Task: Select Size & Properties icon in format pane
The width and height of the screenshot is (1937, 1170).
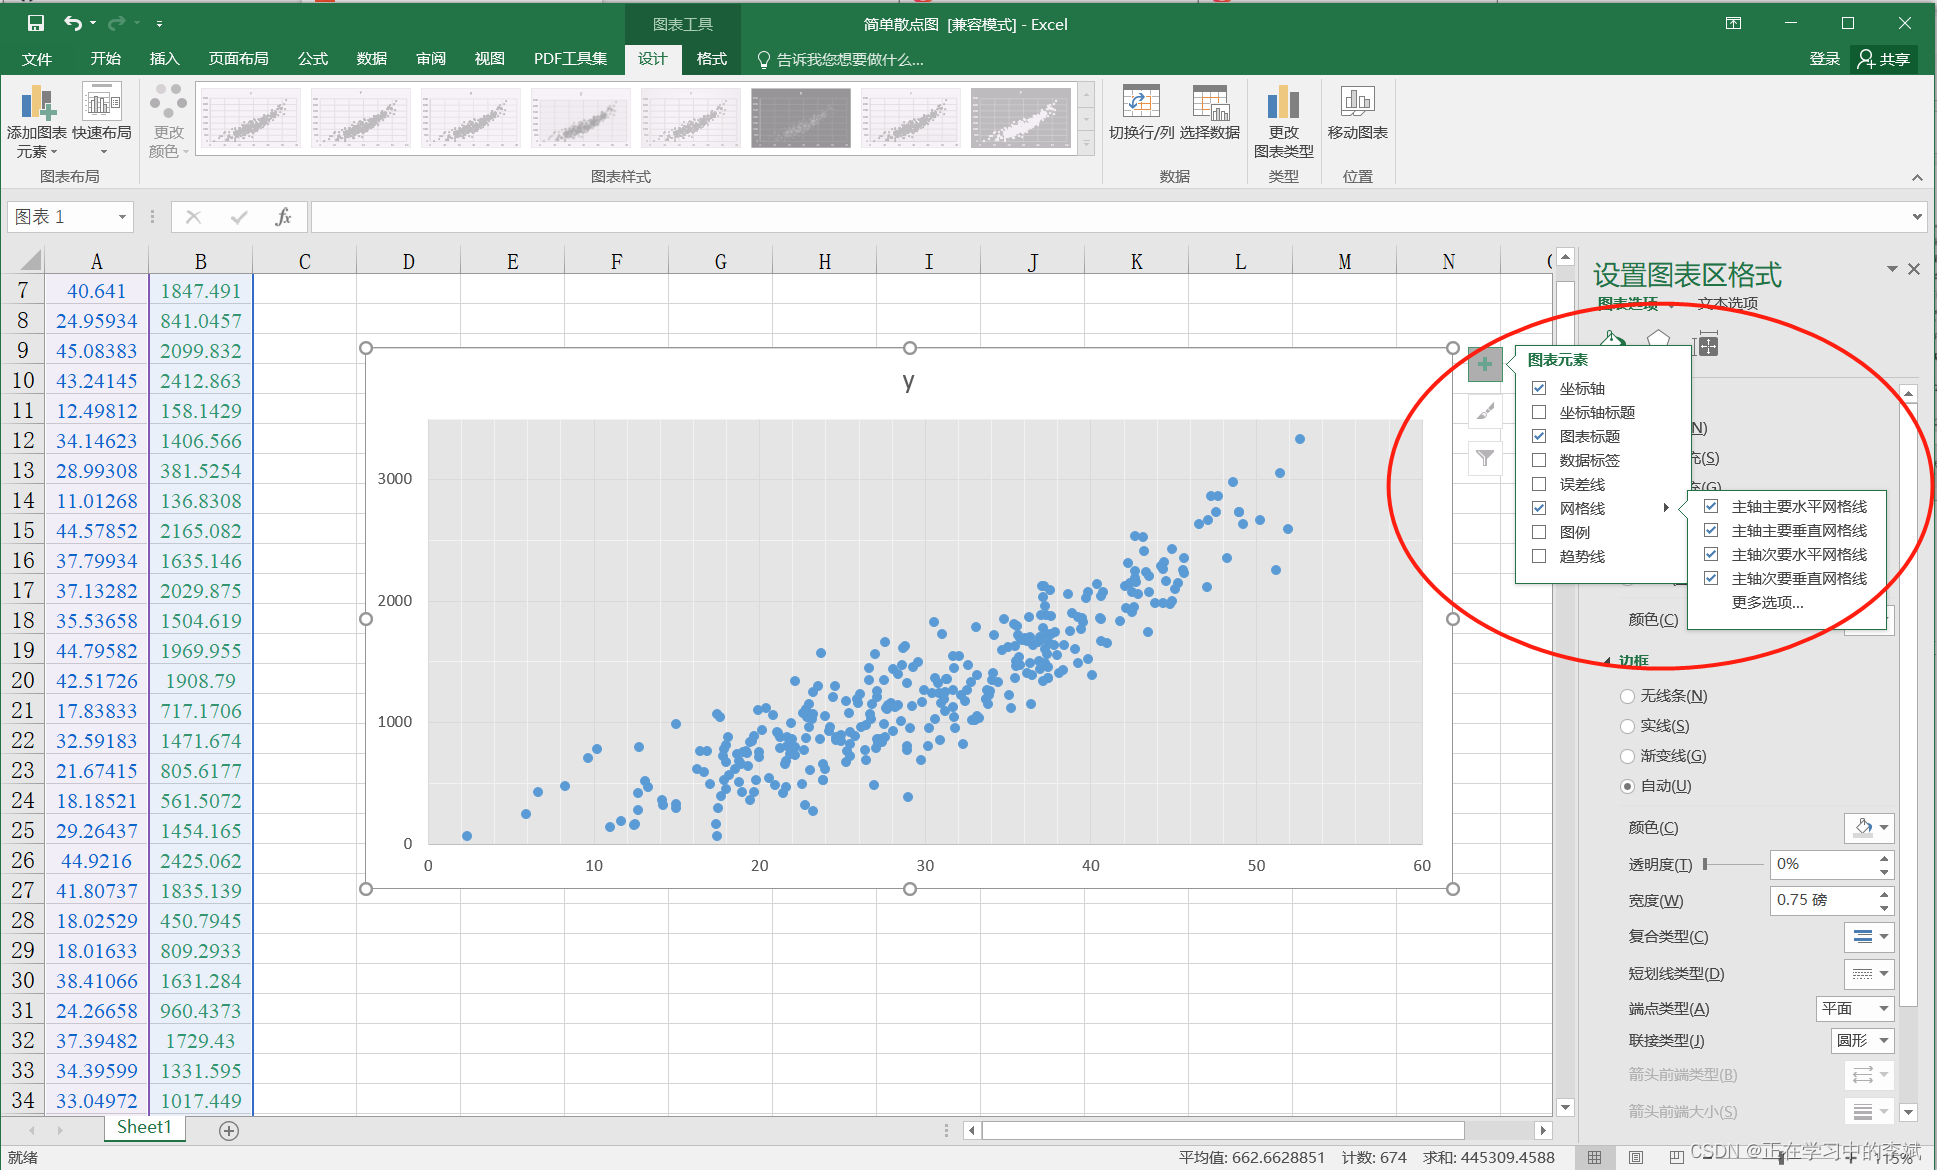Action: [x=1706, y=345]
